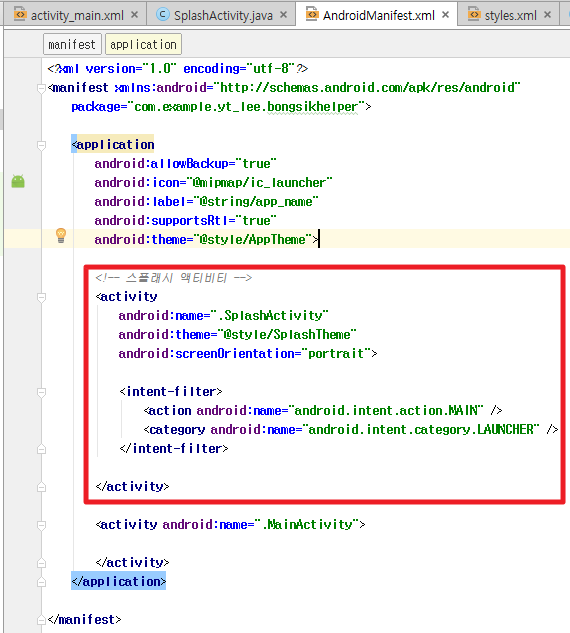This screenshot has width=570, height=633.
Task: Click the @string/app_name label value
Action: pos(256,201)
